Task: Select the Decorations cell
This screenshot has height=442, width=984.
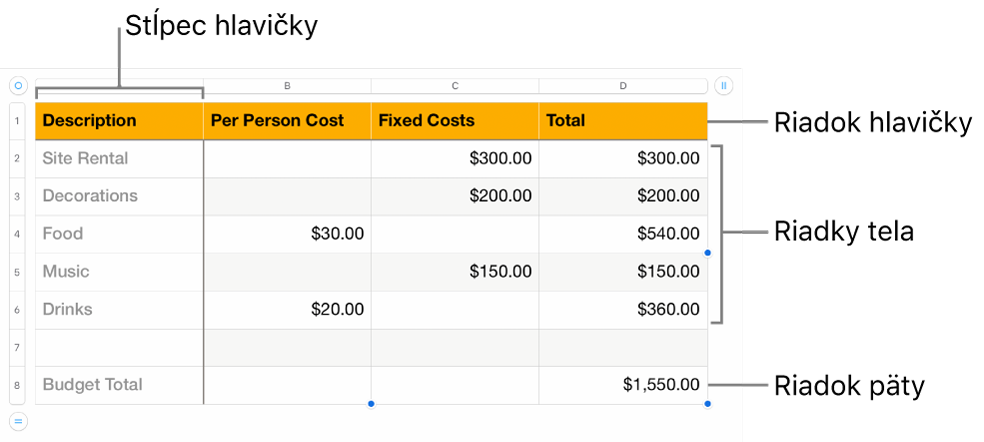Action: tap(119, 196)
